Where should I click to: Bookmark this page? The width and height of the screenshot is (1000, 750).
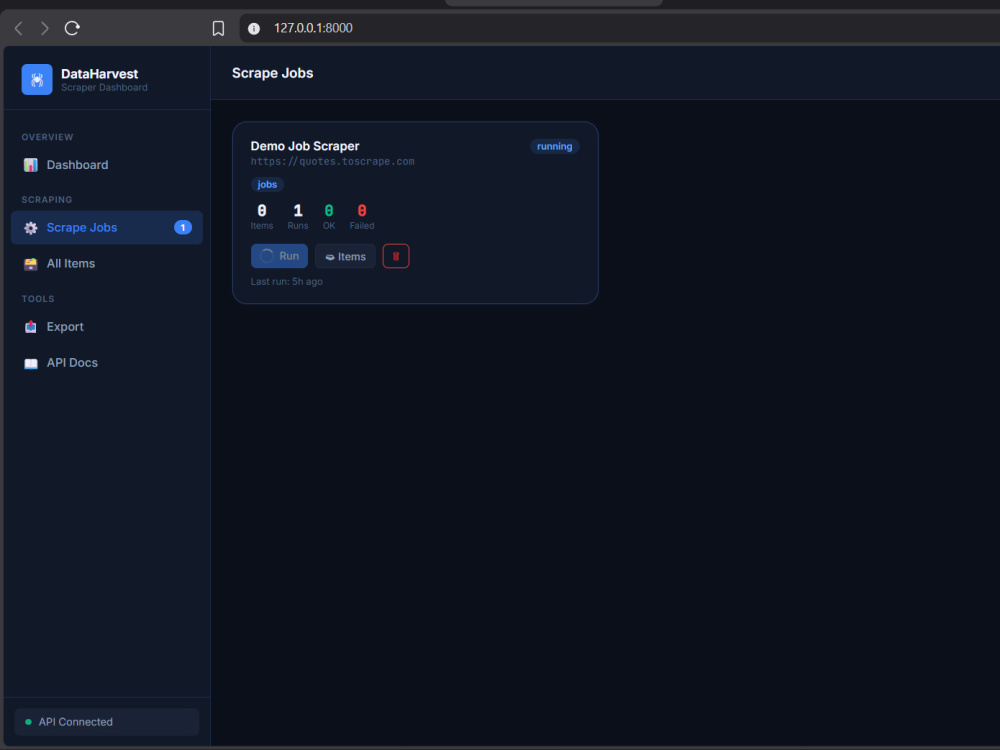point(218,28)
